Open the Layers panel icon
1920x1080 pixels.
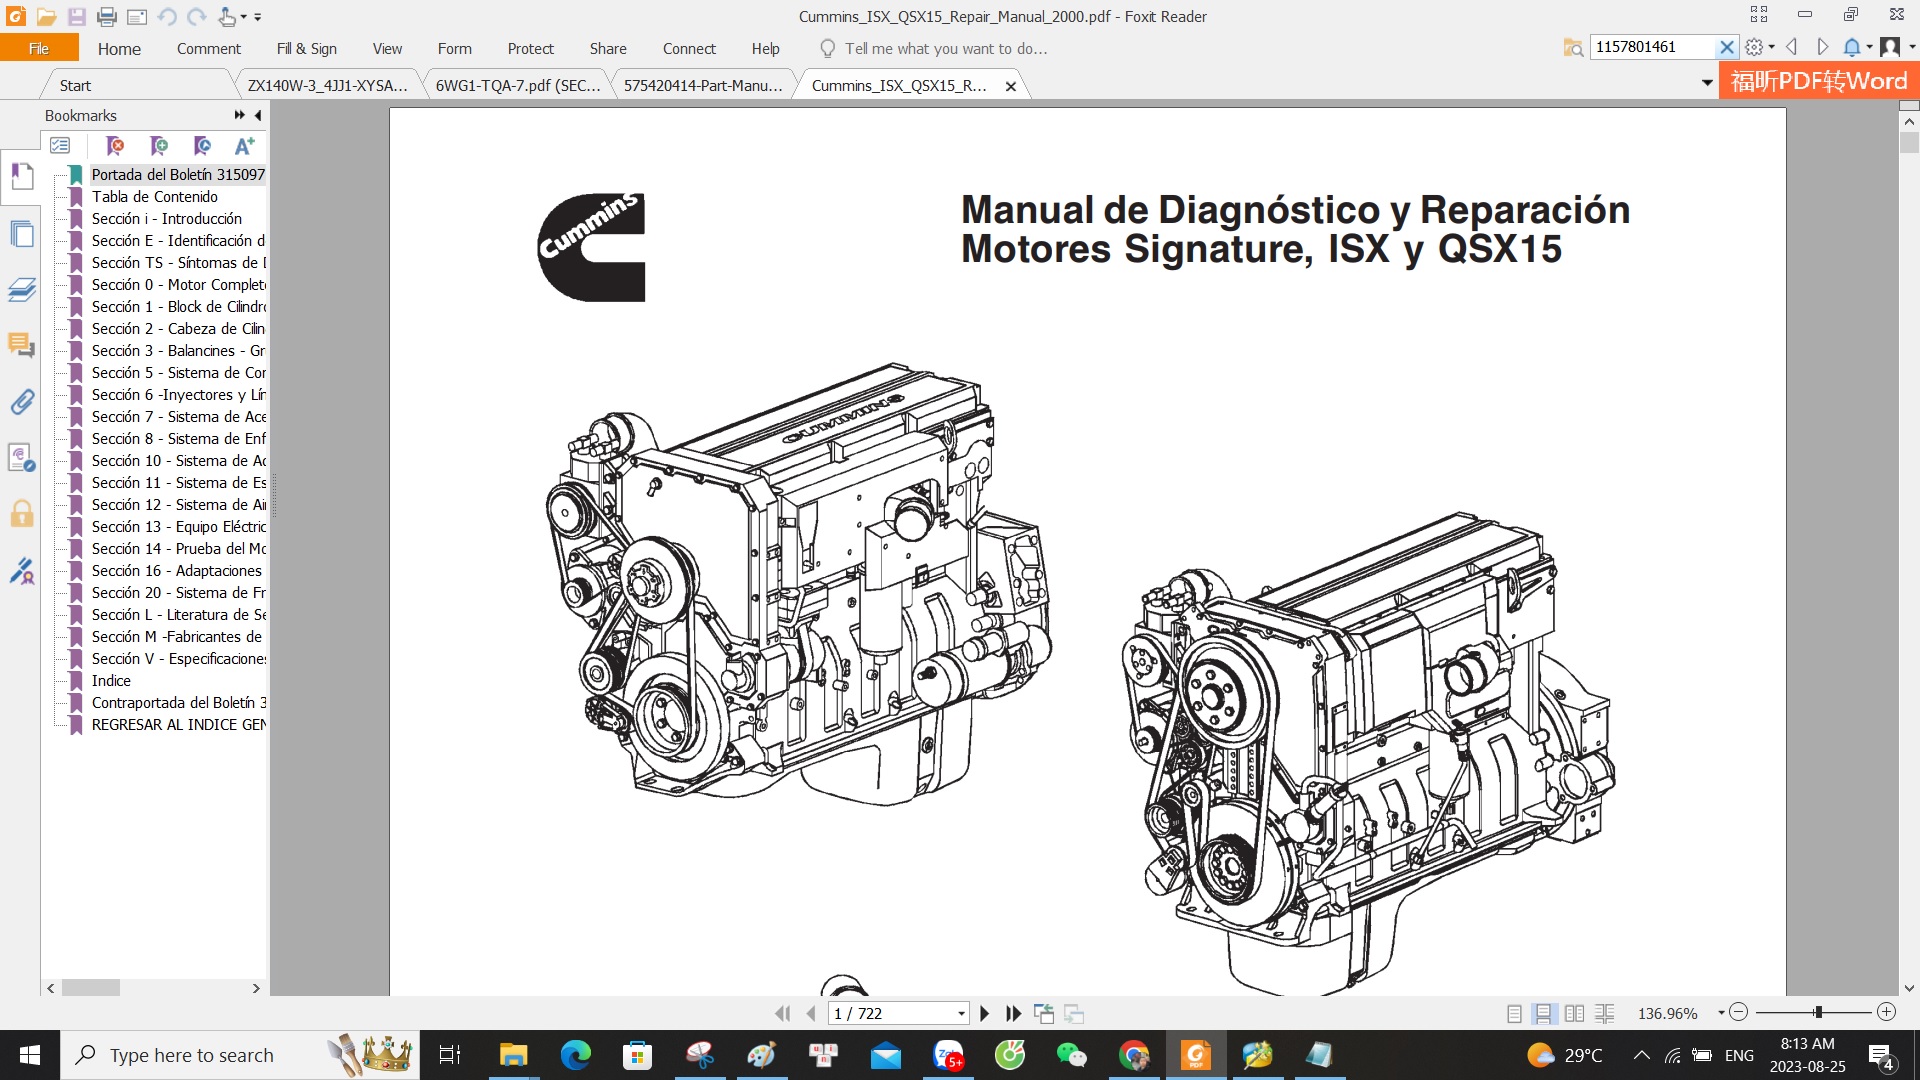click(x=21, y=290)
